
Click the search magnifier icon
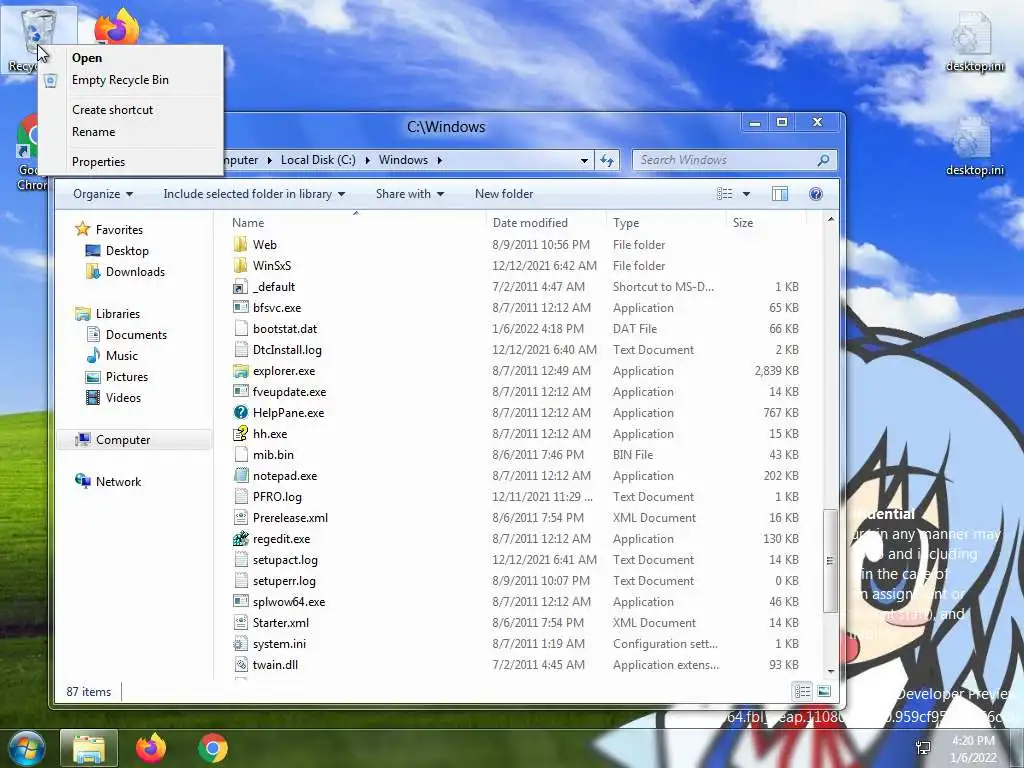pos(823,160)
